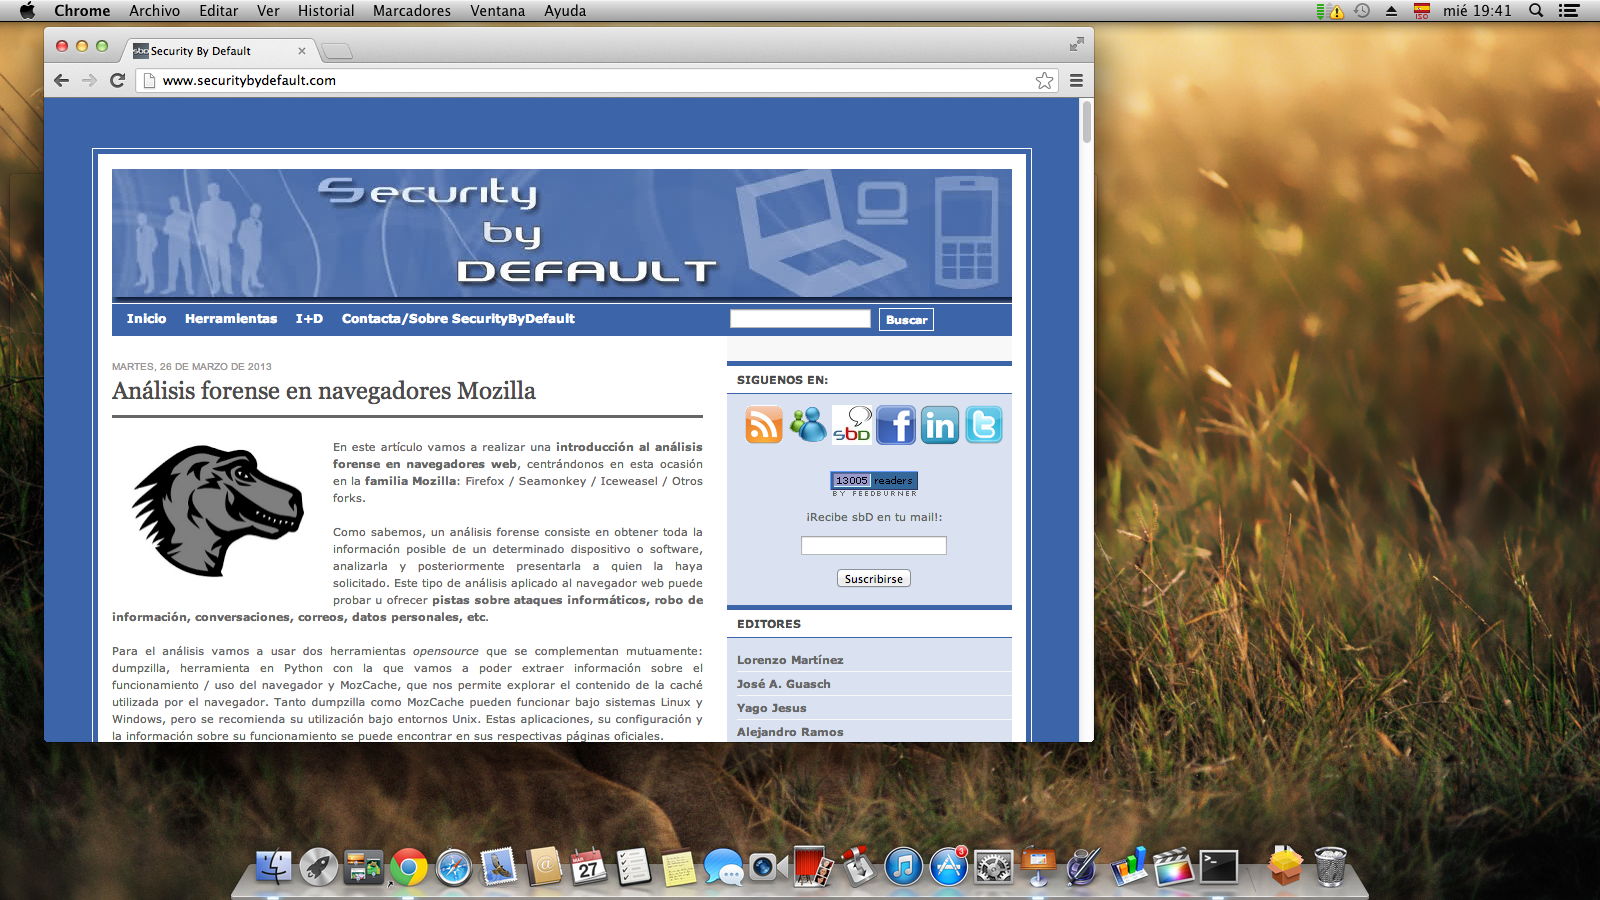This screenshot has height=900, width=1600.
Task: Open System Preferences gear in Dock
Action: click(x=993, y=867)
